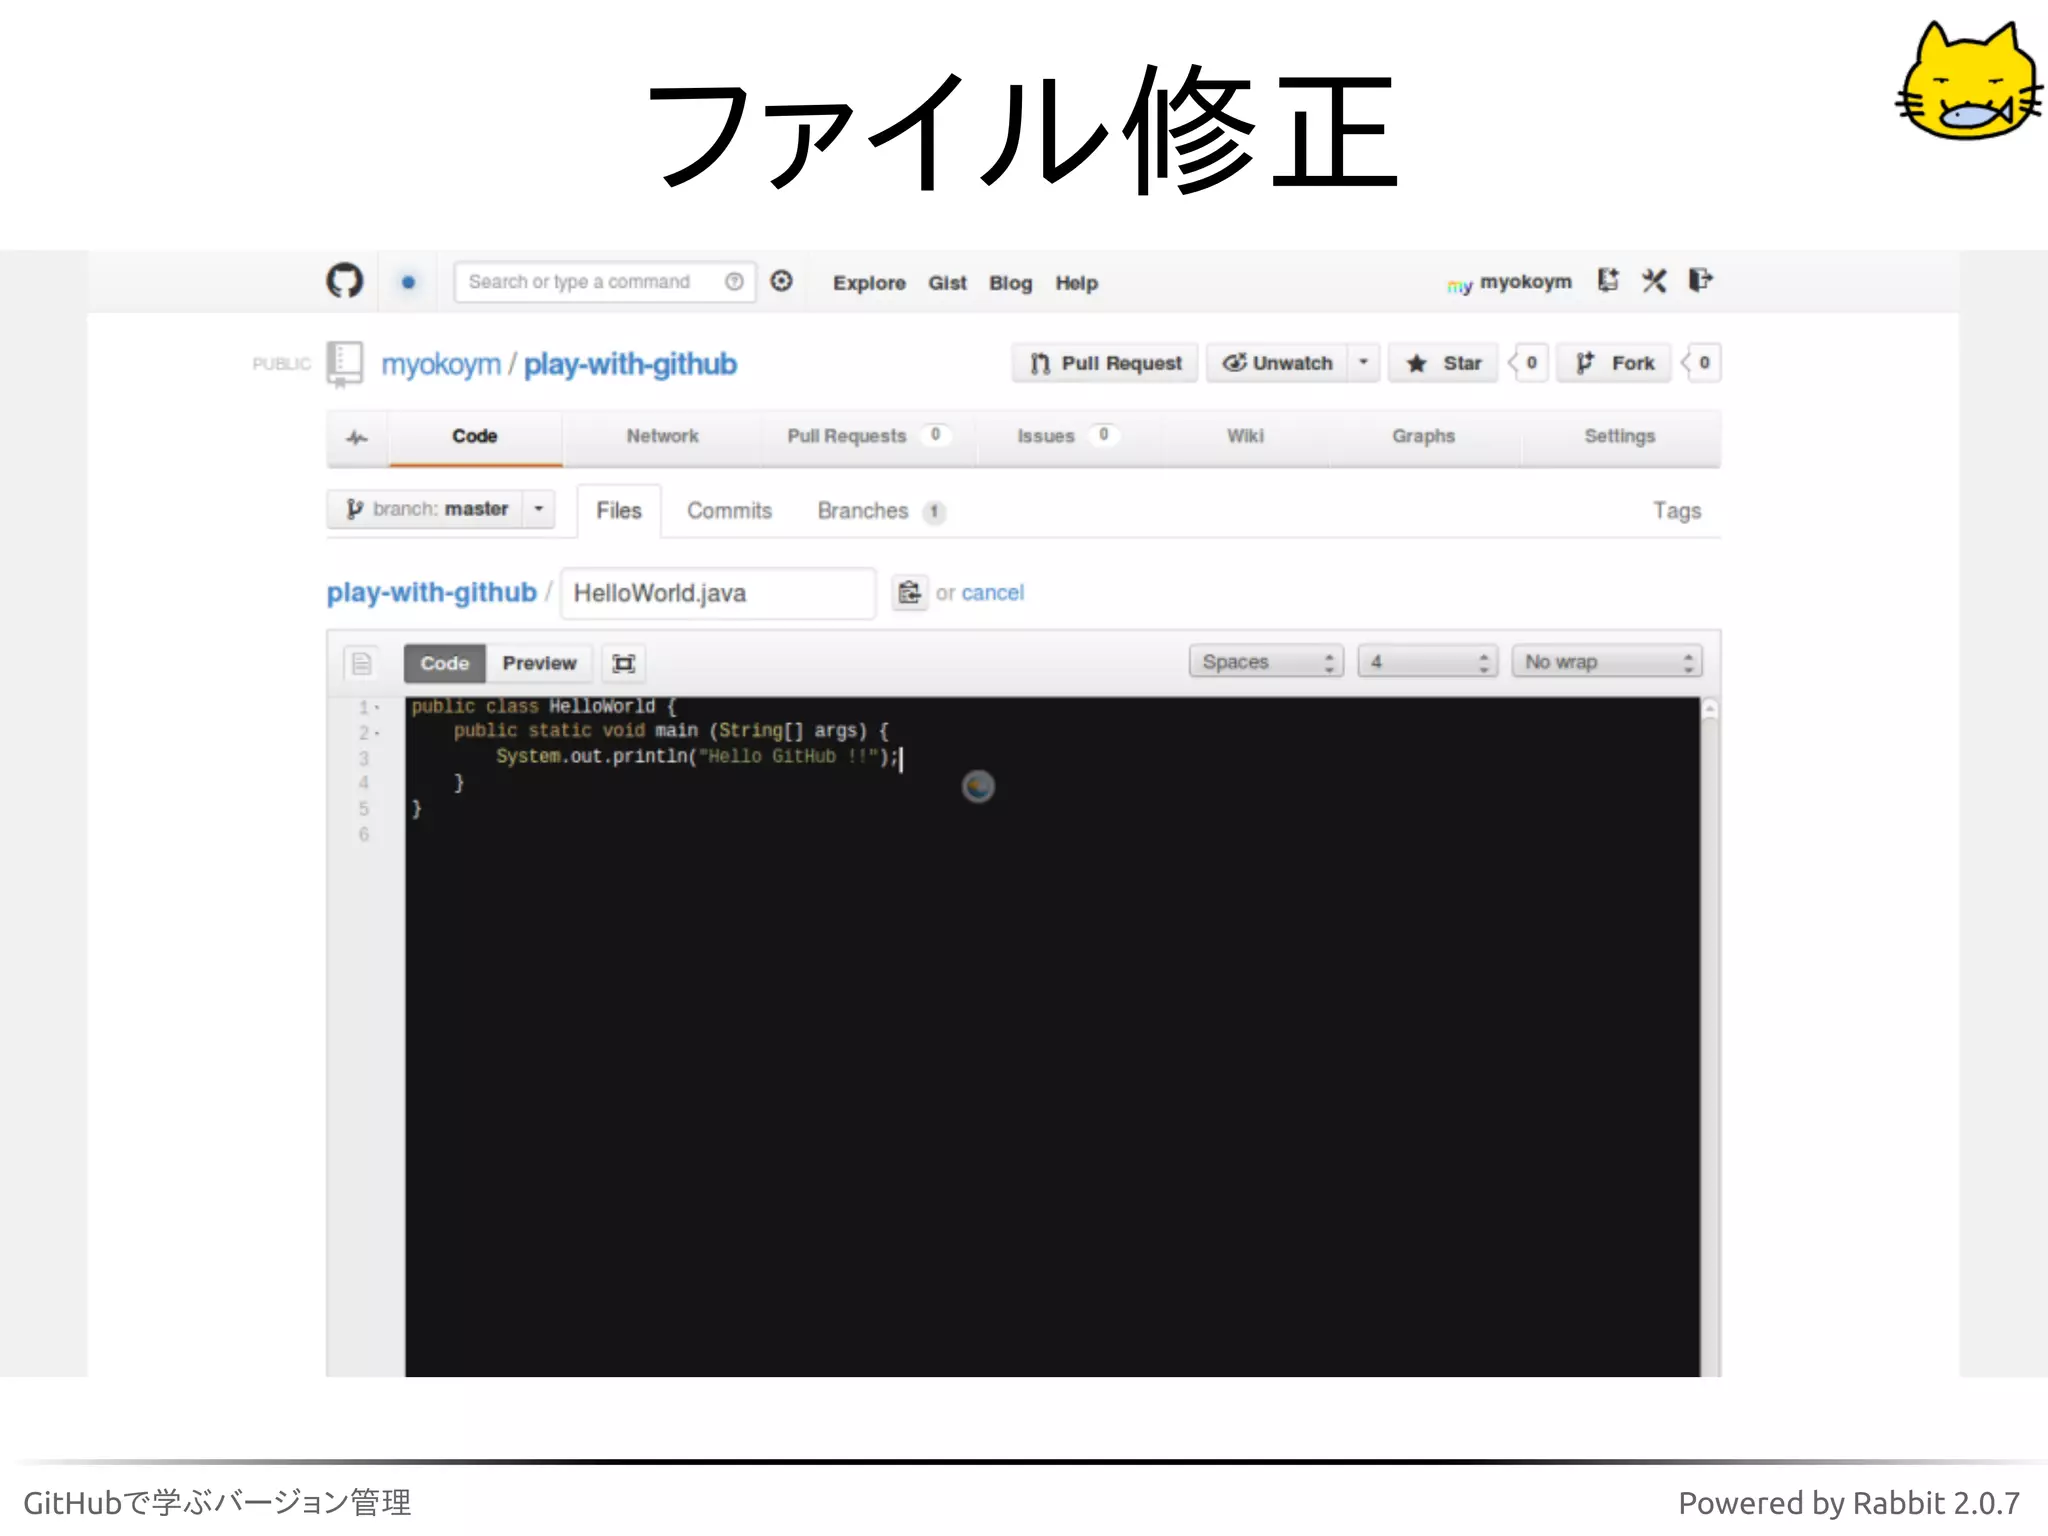Click the repository book icon
Screen dimensions: 2048x1536
point(345,364)
